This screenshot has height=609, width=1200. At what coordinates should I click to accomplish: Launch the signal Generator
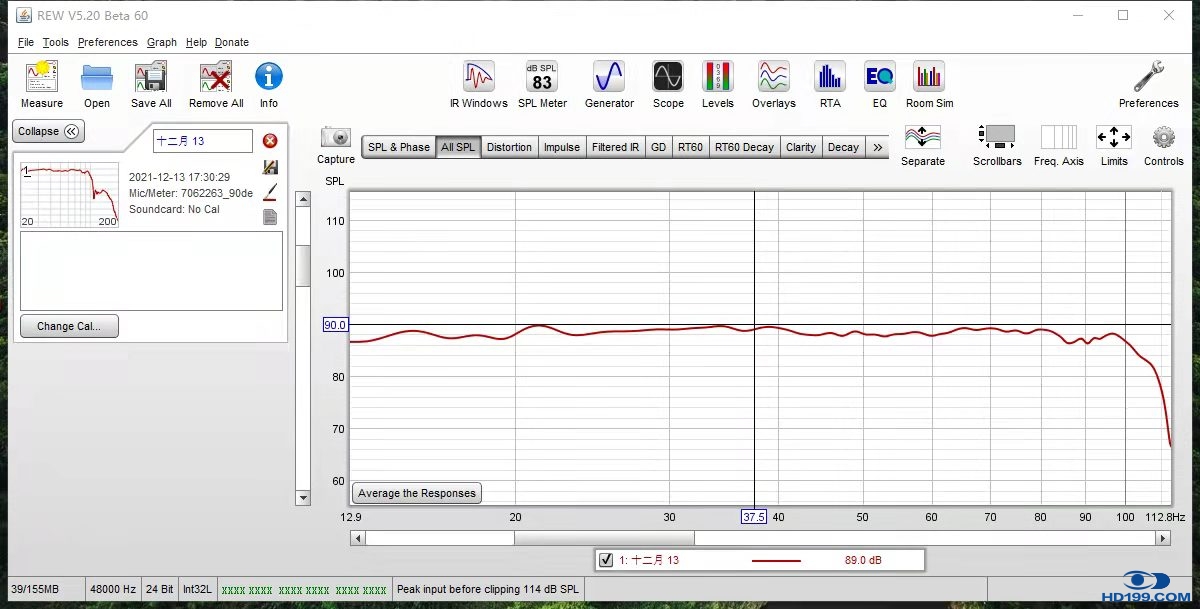(609, 78)
